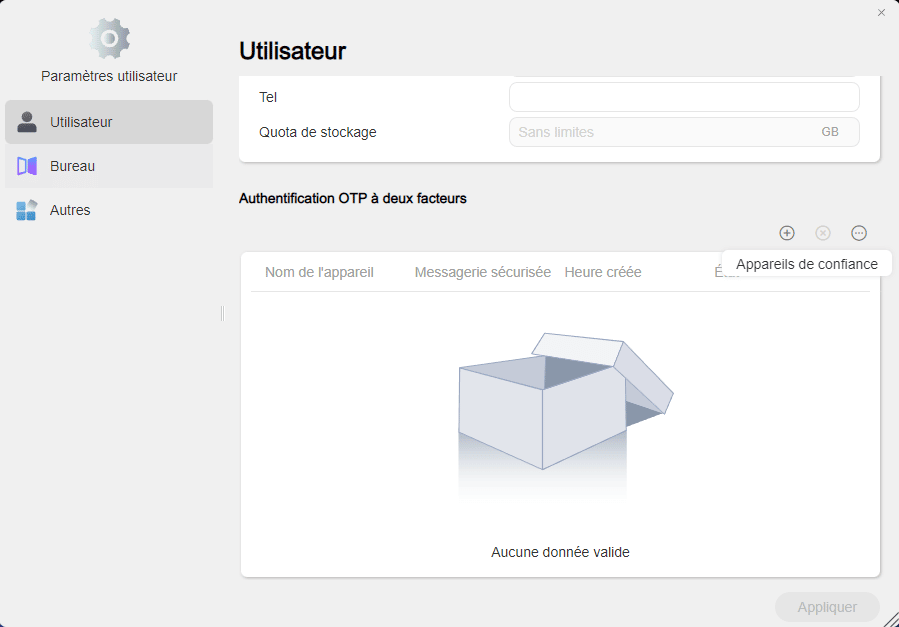Click the Aucune donnée valide message
This screenshot has height=627, width=899.
click(560, 552)
